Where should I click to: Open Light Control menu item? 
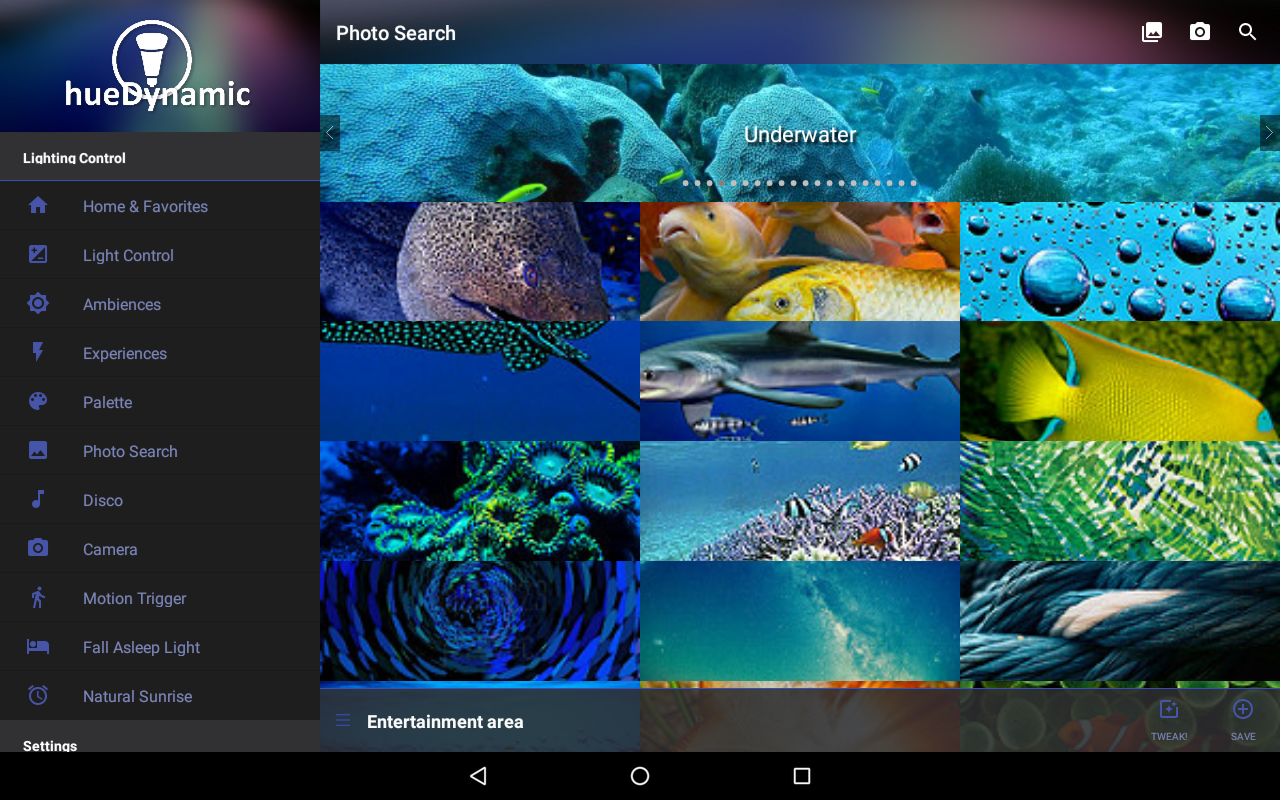160,255
